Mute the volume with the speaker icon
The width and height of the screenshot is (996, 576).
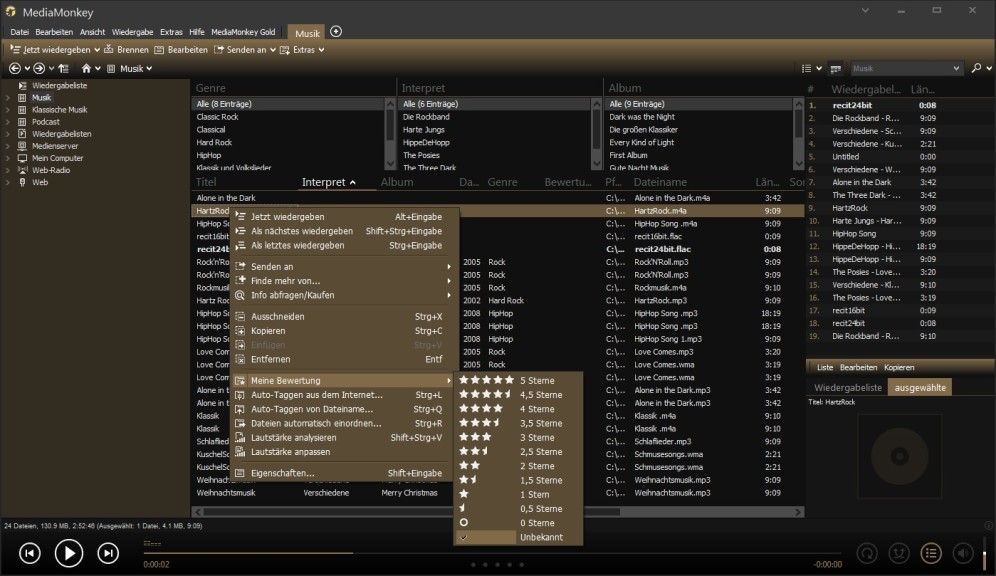point(962,553)
